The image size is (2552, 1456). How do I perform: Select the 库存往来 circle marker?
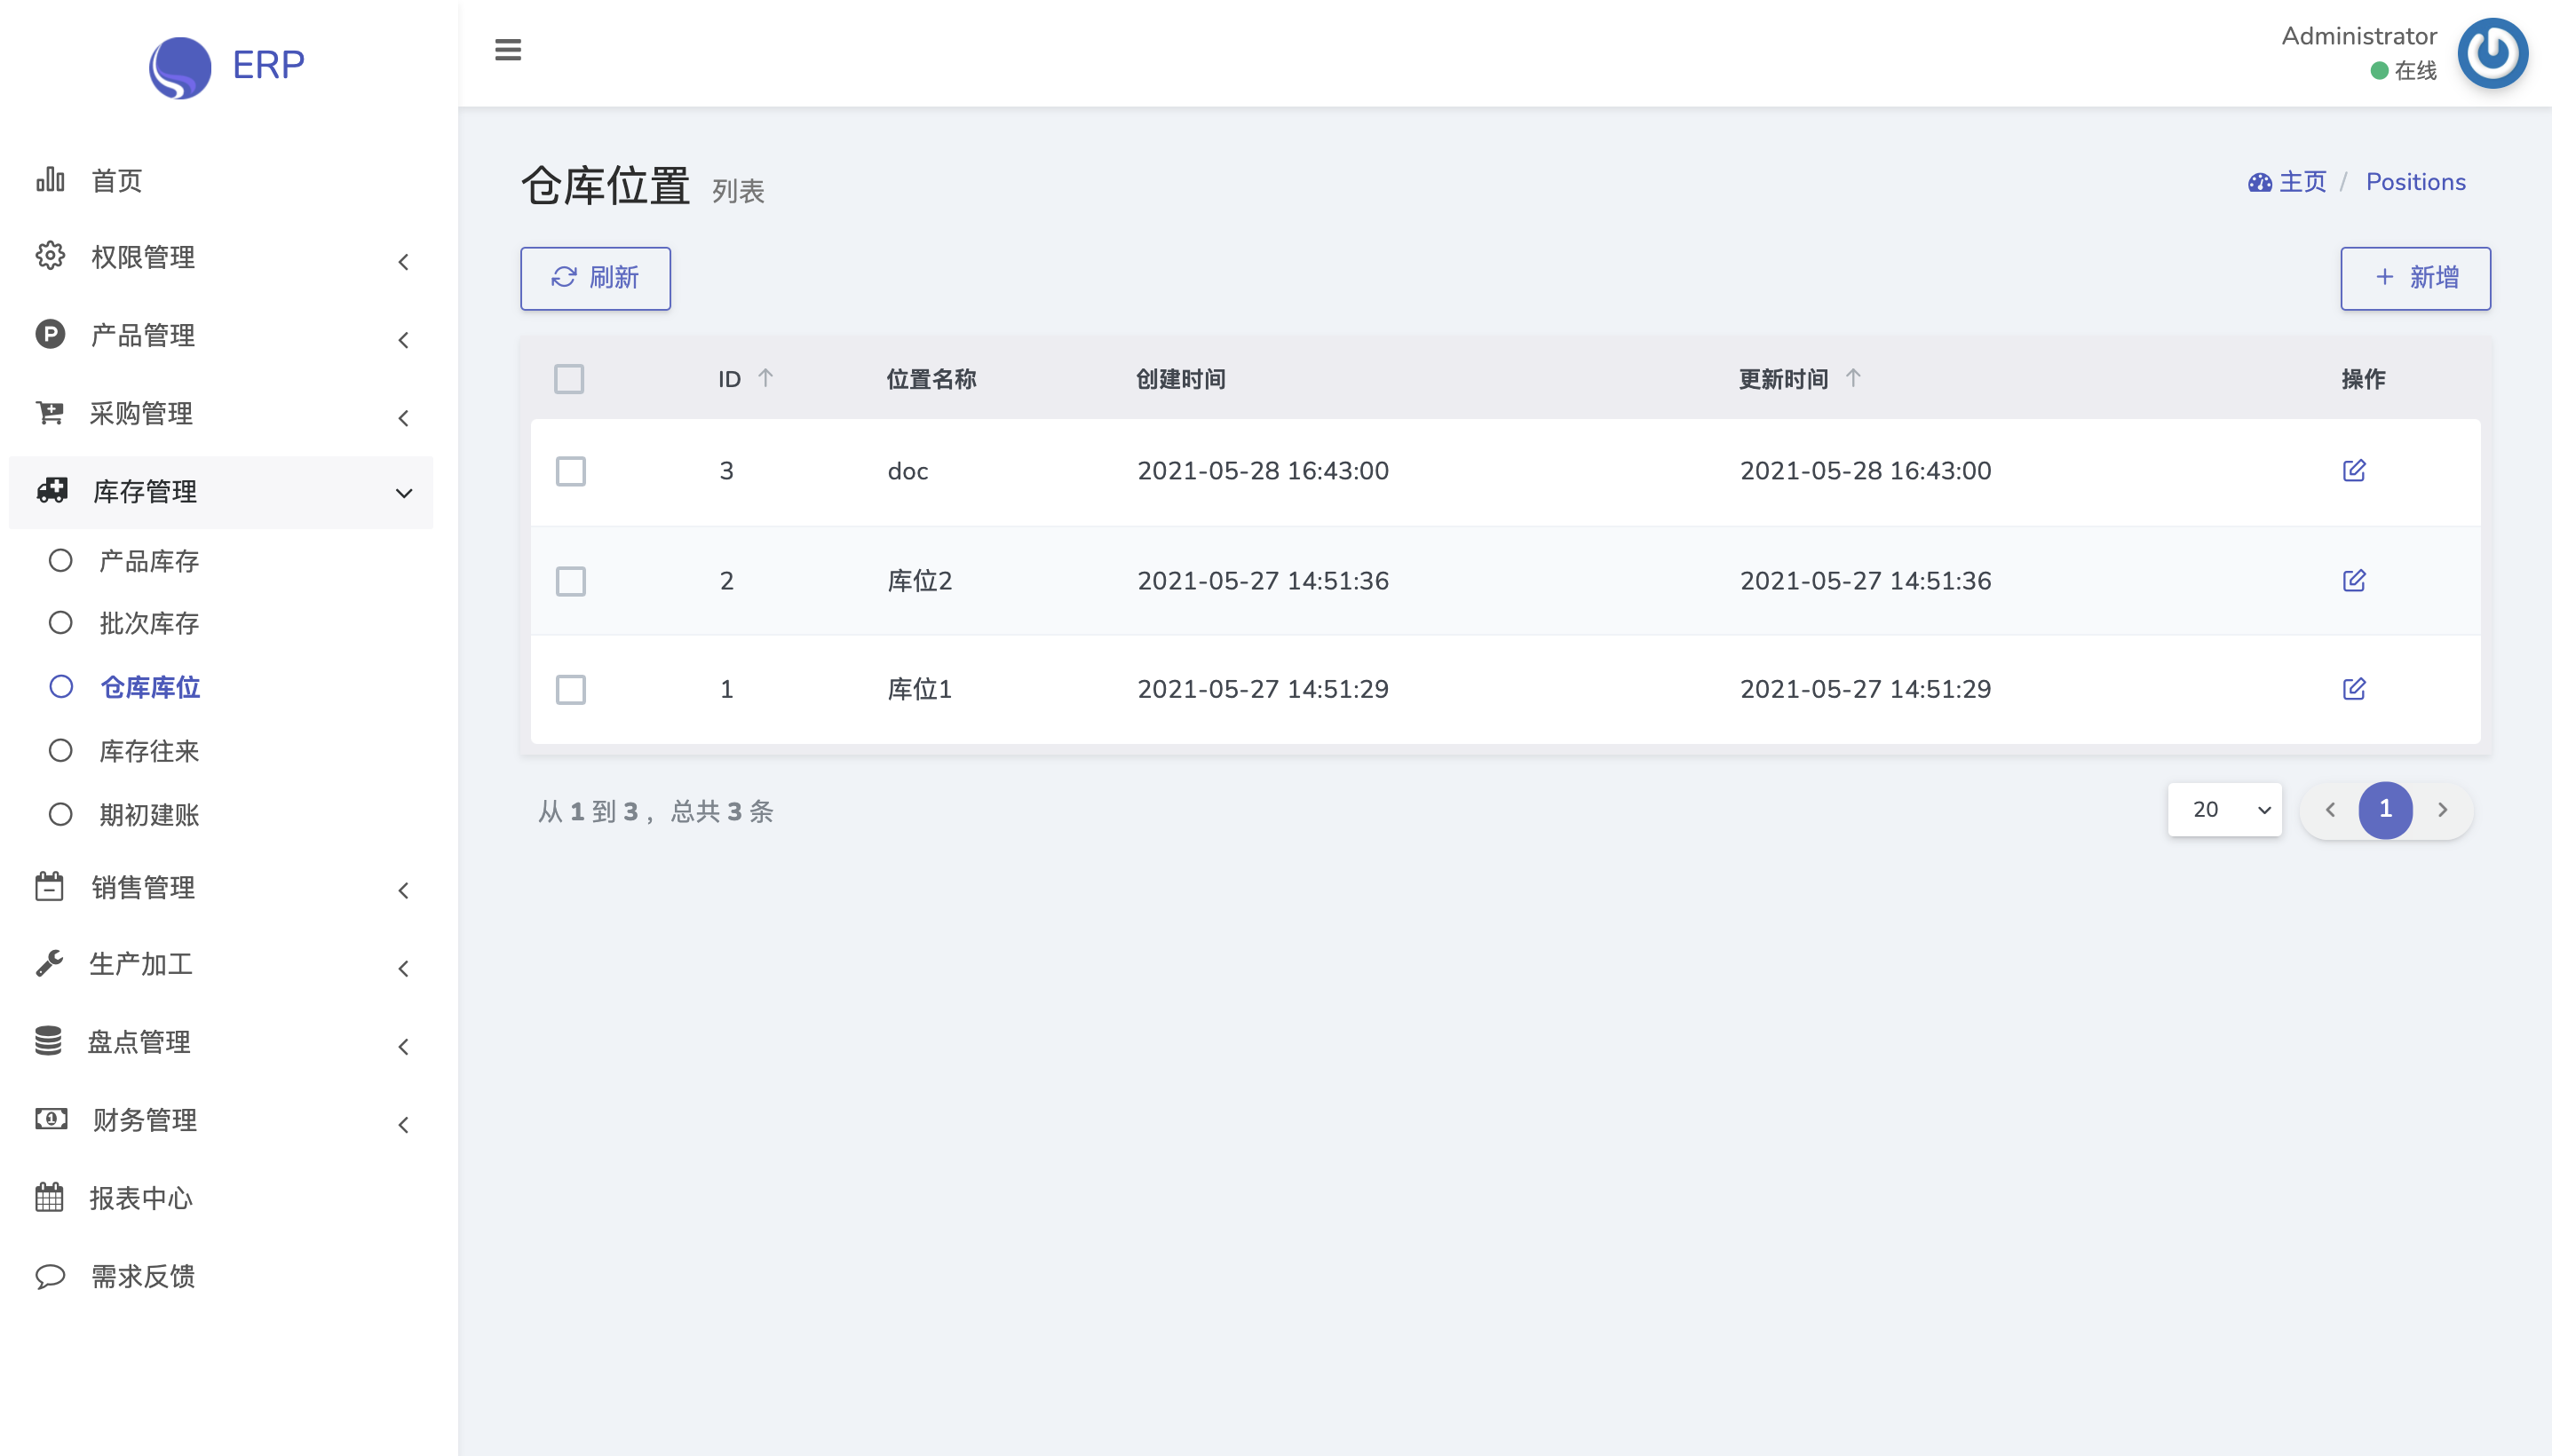click(61, 750)
